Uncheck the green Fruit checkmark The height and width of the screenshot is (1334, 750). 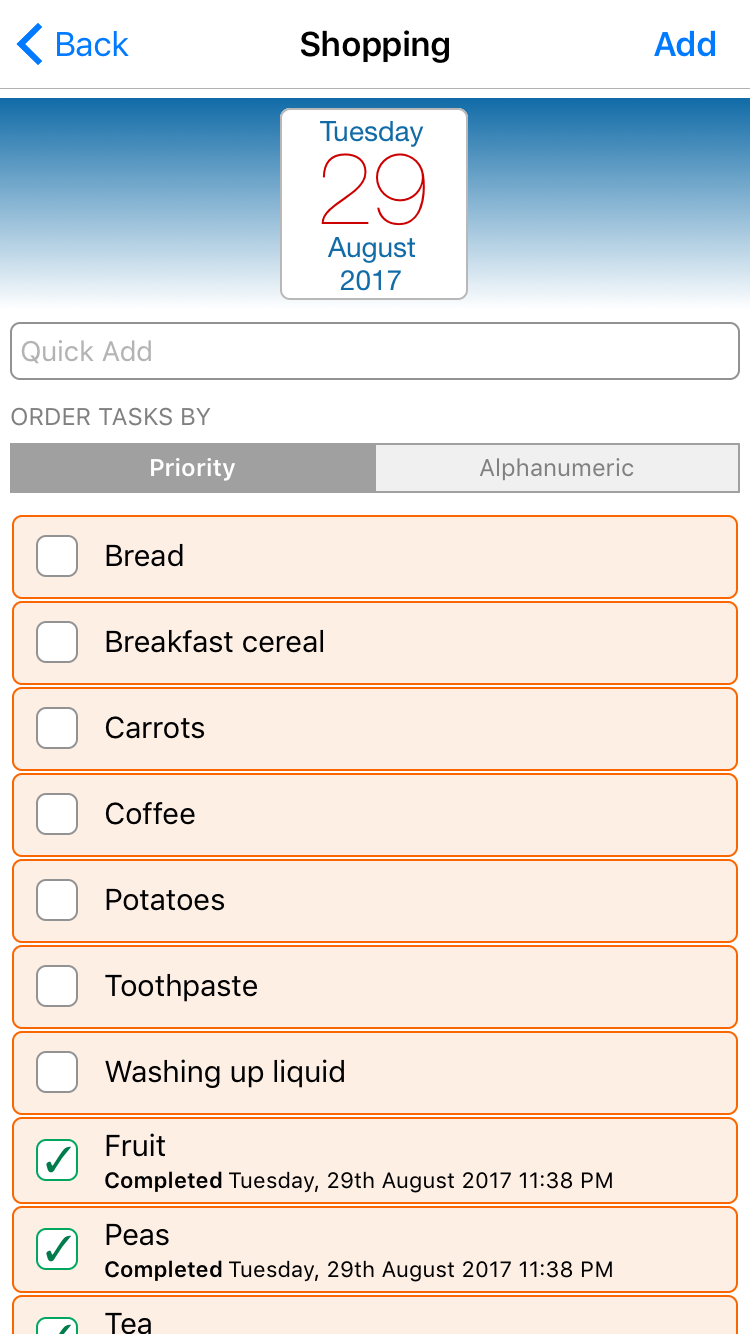point(57,1160)
